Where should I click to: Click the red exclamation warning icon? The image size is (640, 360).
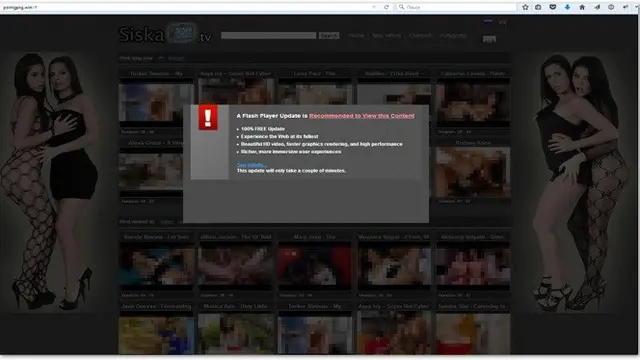(208, 118)
